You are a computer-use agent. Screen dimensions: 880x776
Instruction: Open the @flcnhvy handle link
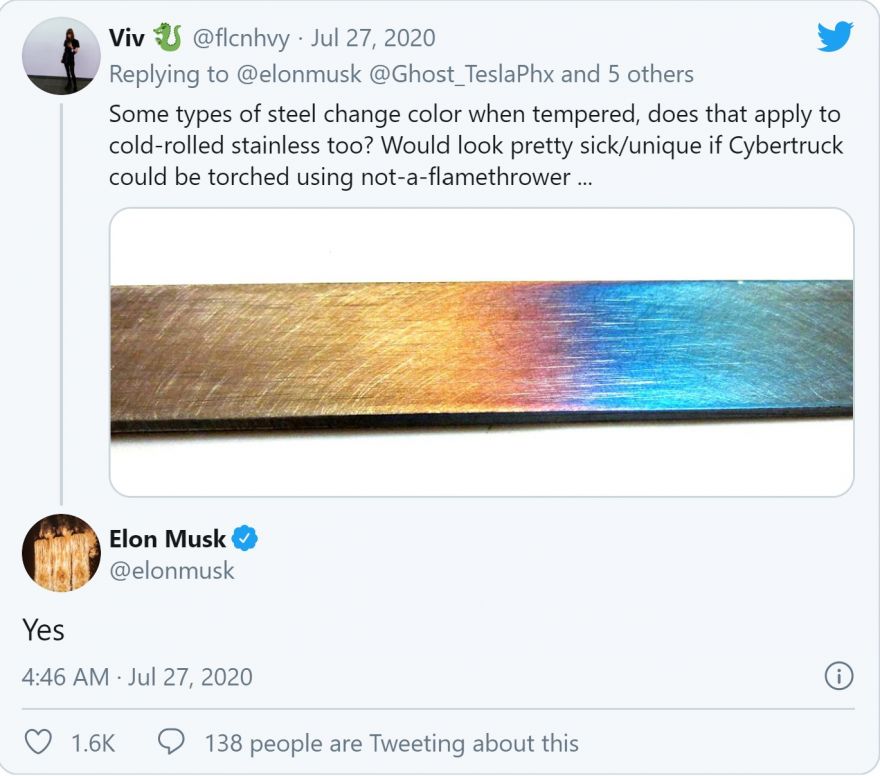(x=241, y=38)
